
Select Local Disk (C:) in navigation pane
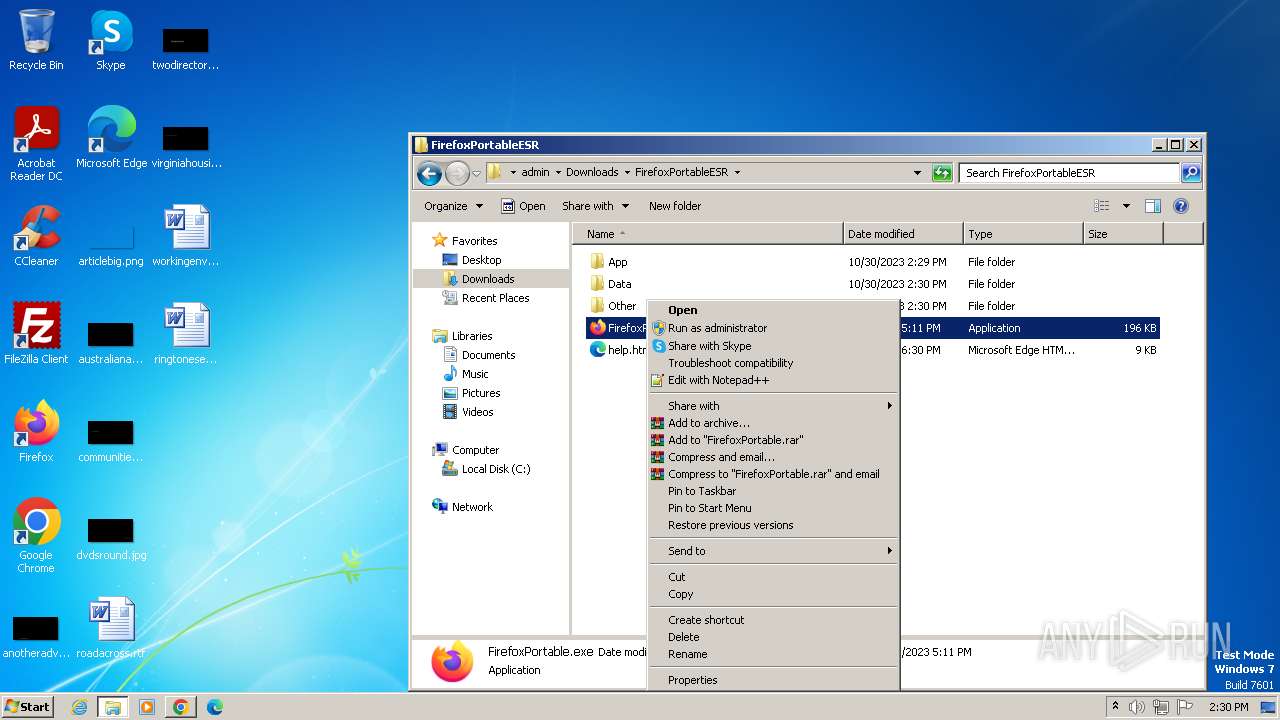486,469
